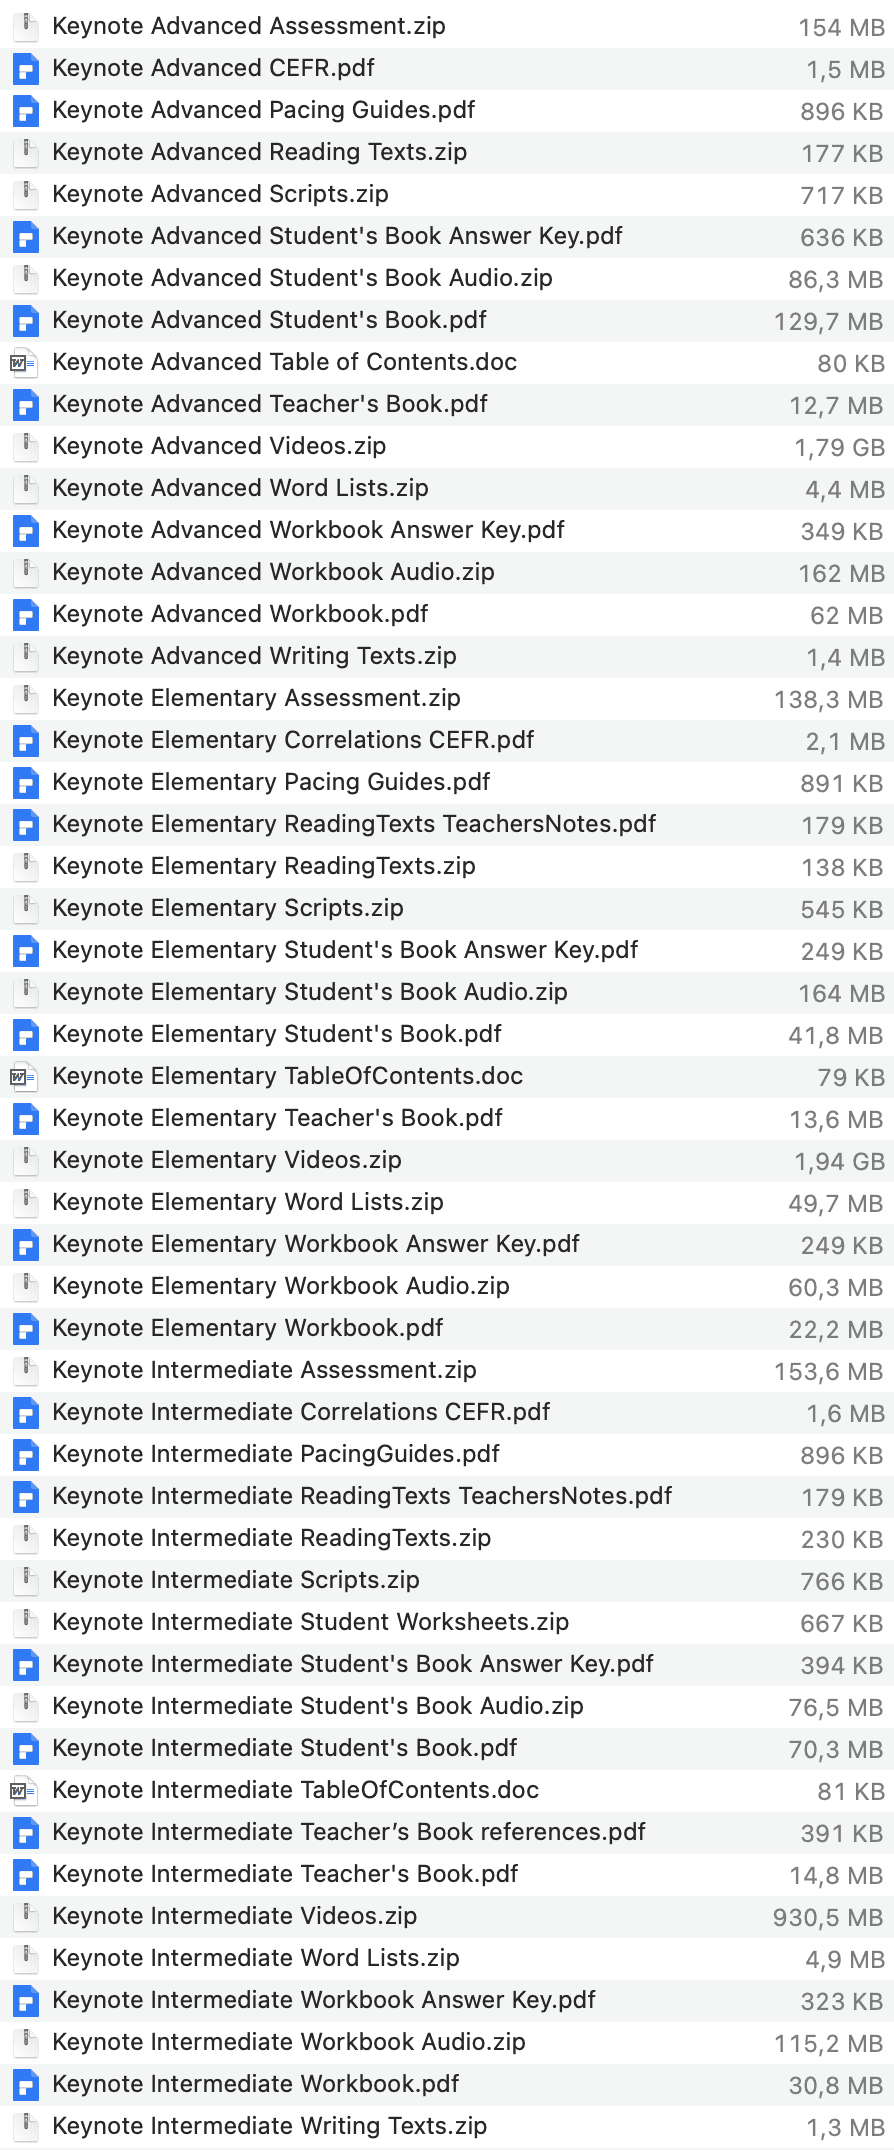Select file Keynote Advanced Scripts.zip
This screenshot has height=2150, width=894.
point(220,194)
